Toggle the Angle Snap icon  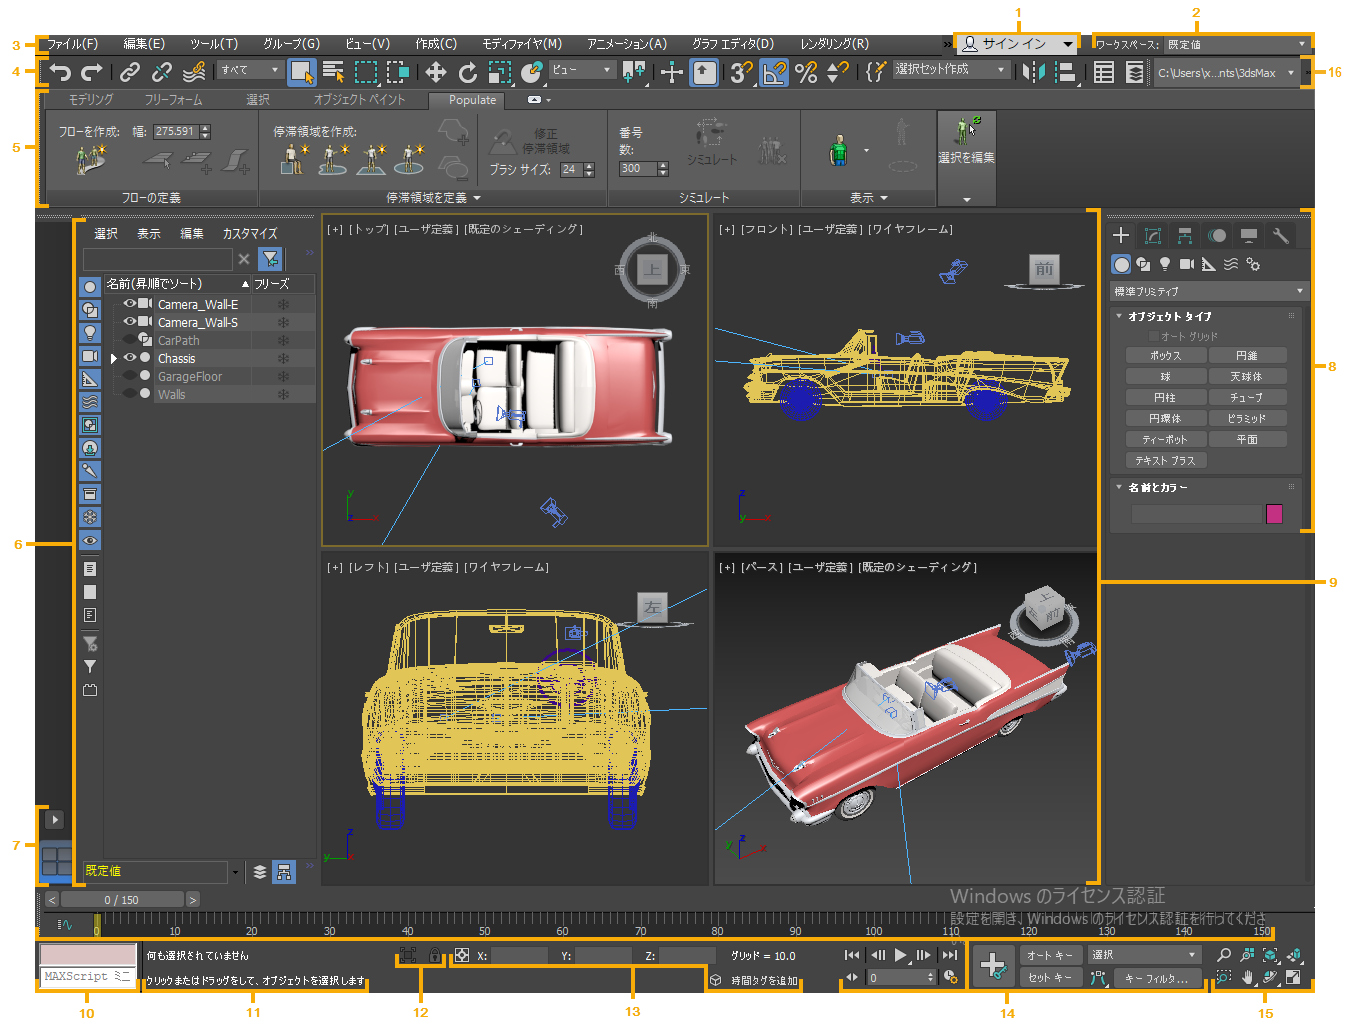coord(774,72)
